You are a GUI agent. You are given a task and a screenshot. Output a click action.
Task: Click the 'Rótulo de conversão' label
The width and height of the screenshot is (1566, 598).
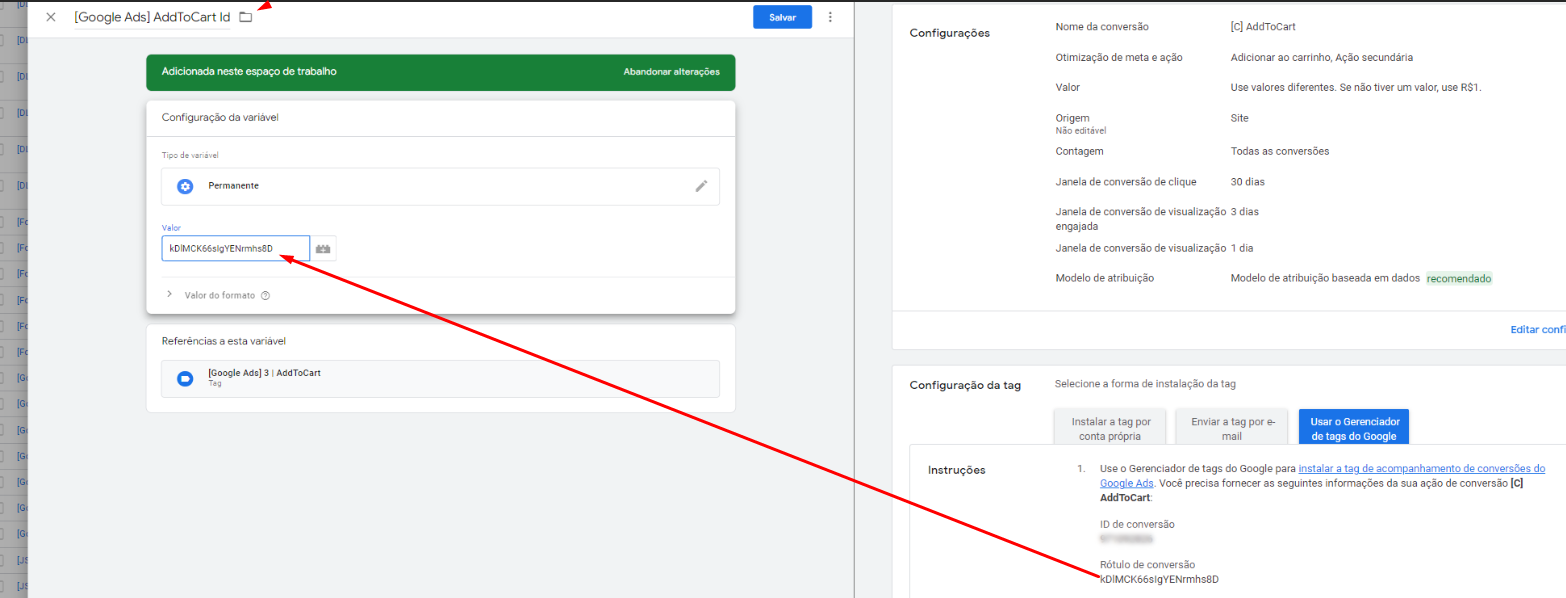coord(1147,564)
